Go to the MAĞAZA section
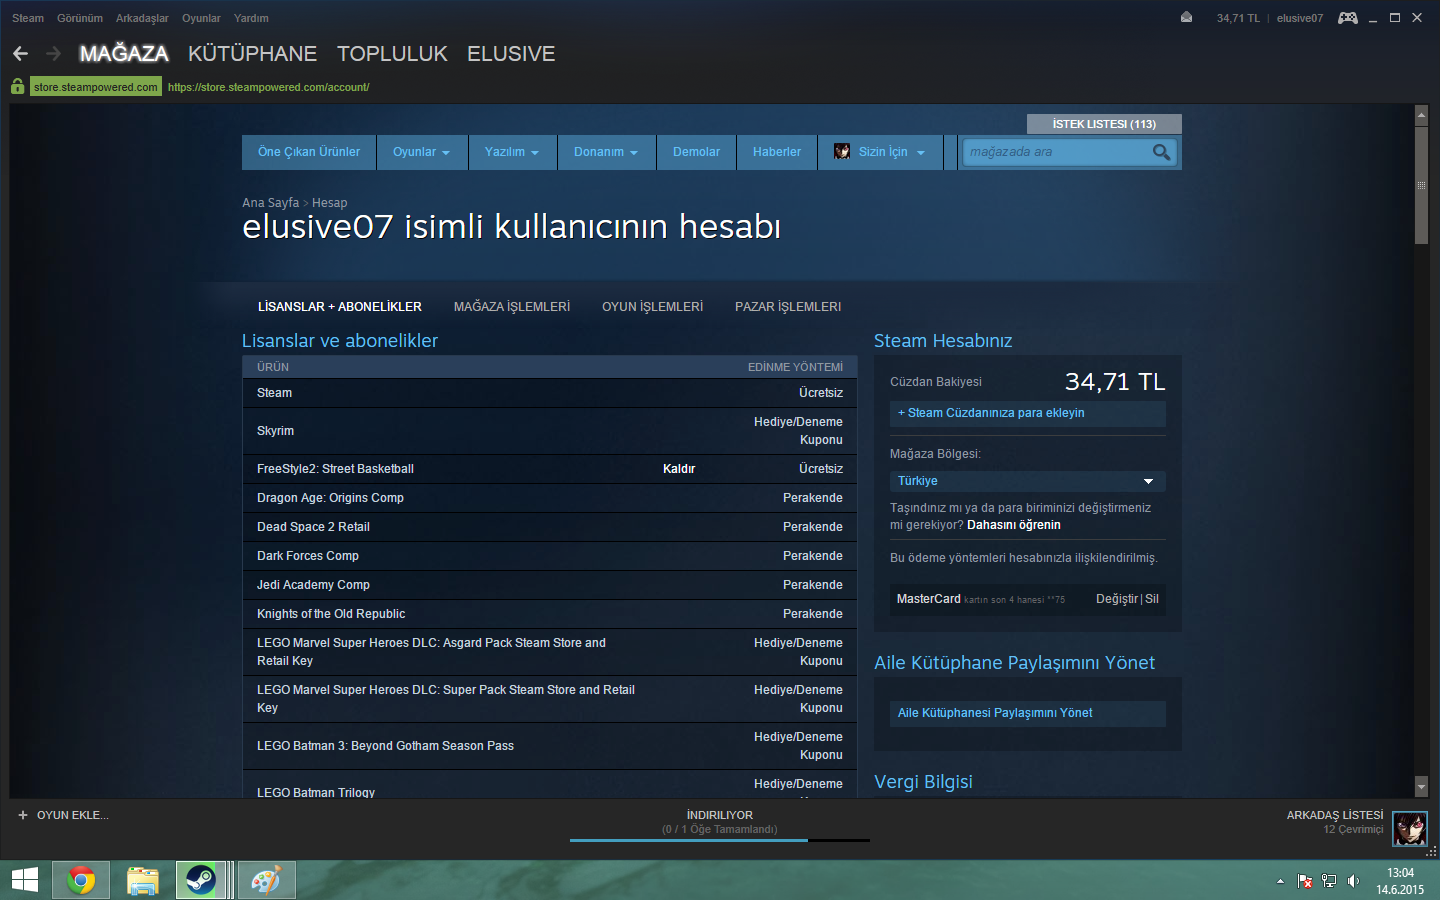Screen dimensions: 1440x900 coord(124,54)
